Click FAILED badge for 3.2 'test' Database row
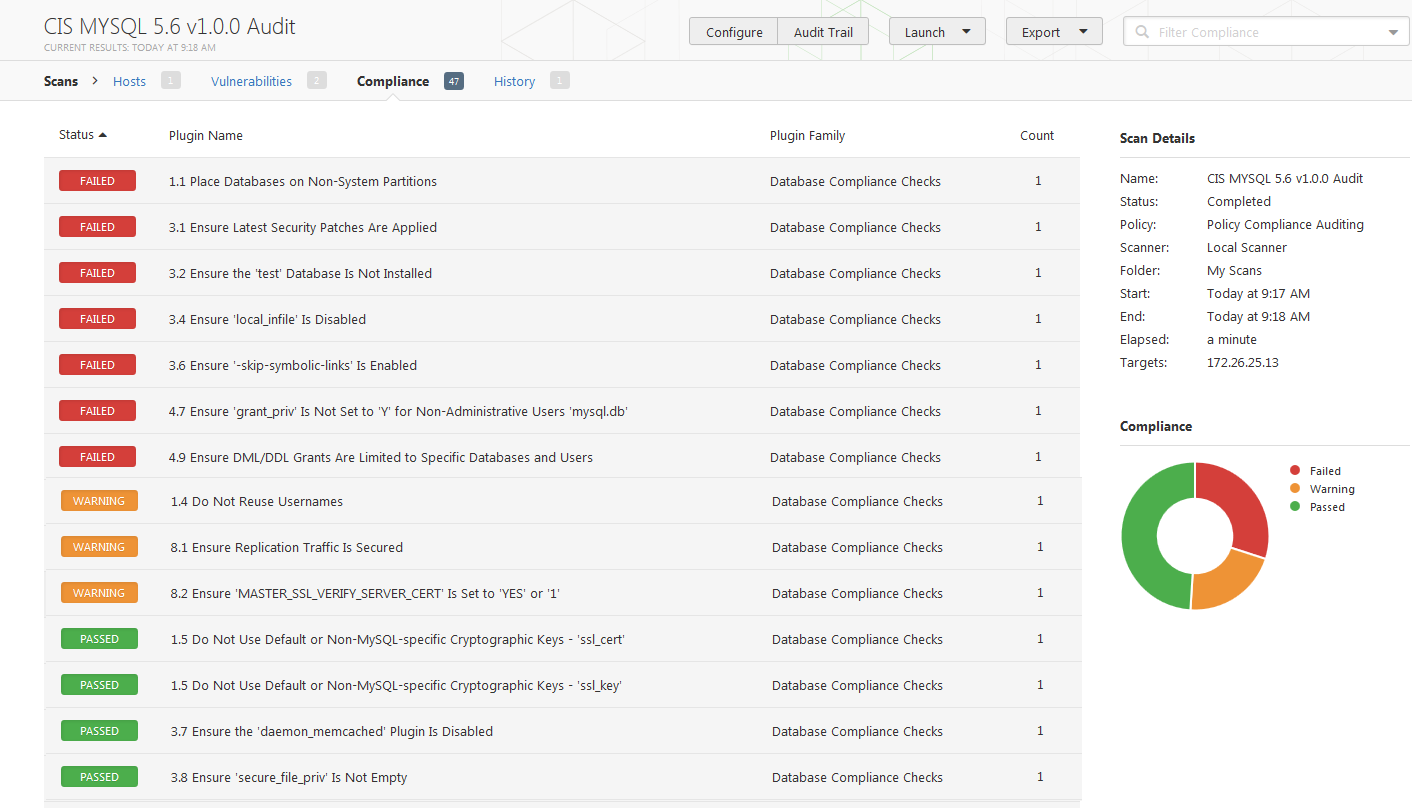Viewport: 1416px width, 808px height. click(x=97, y=273)
